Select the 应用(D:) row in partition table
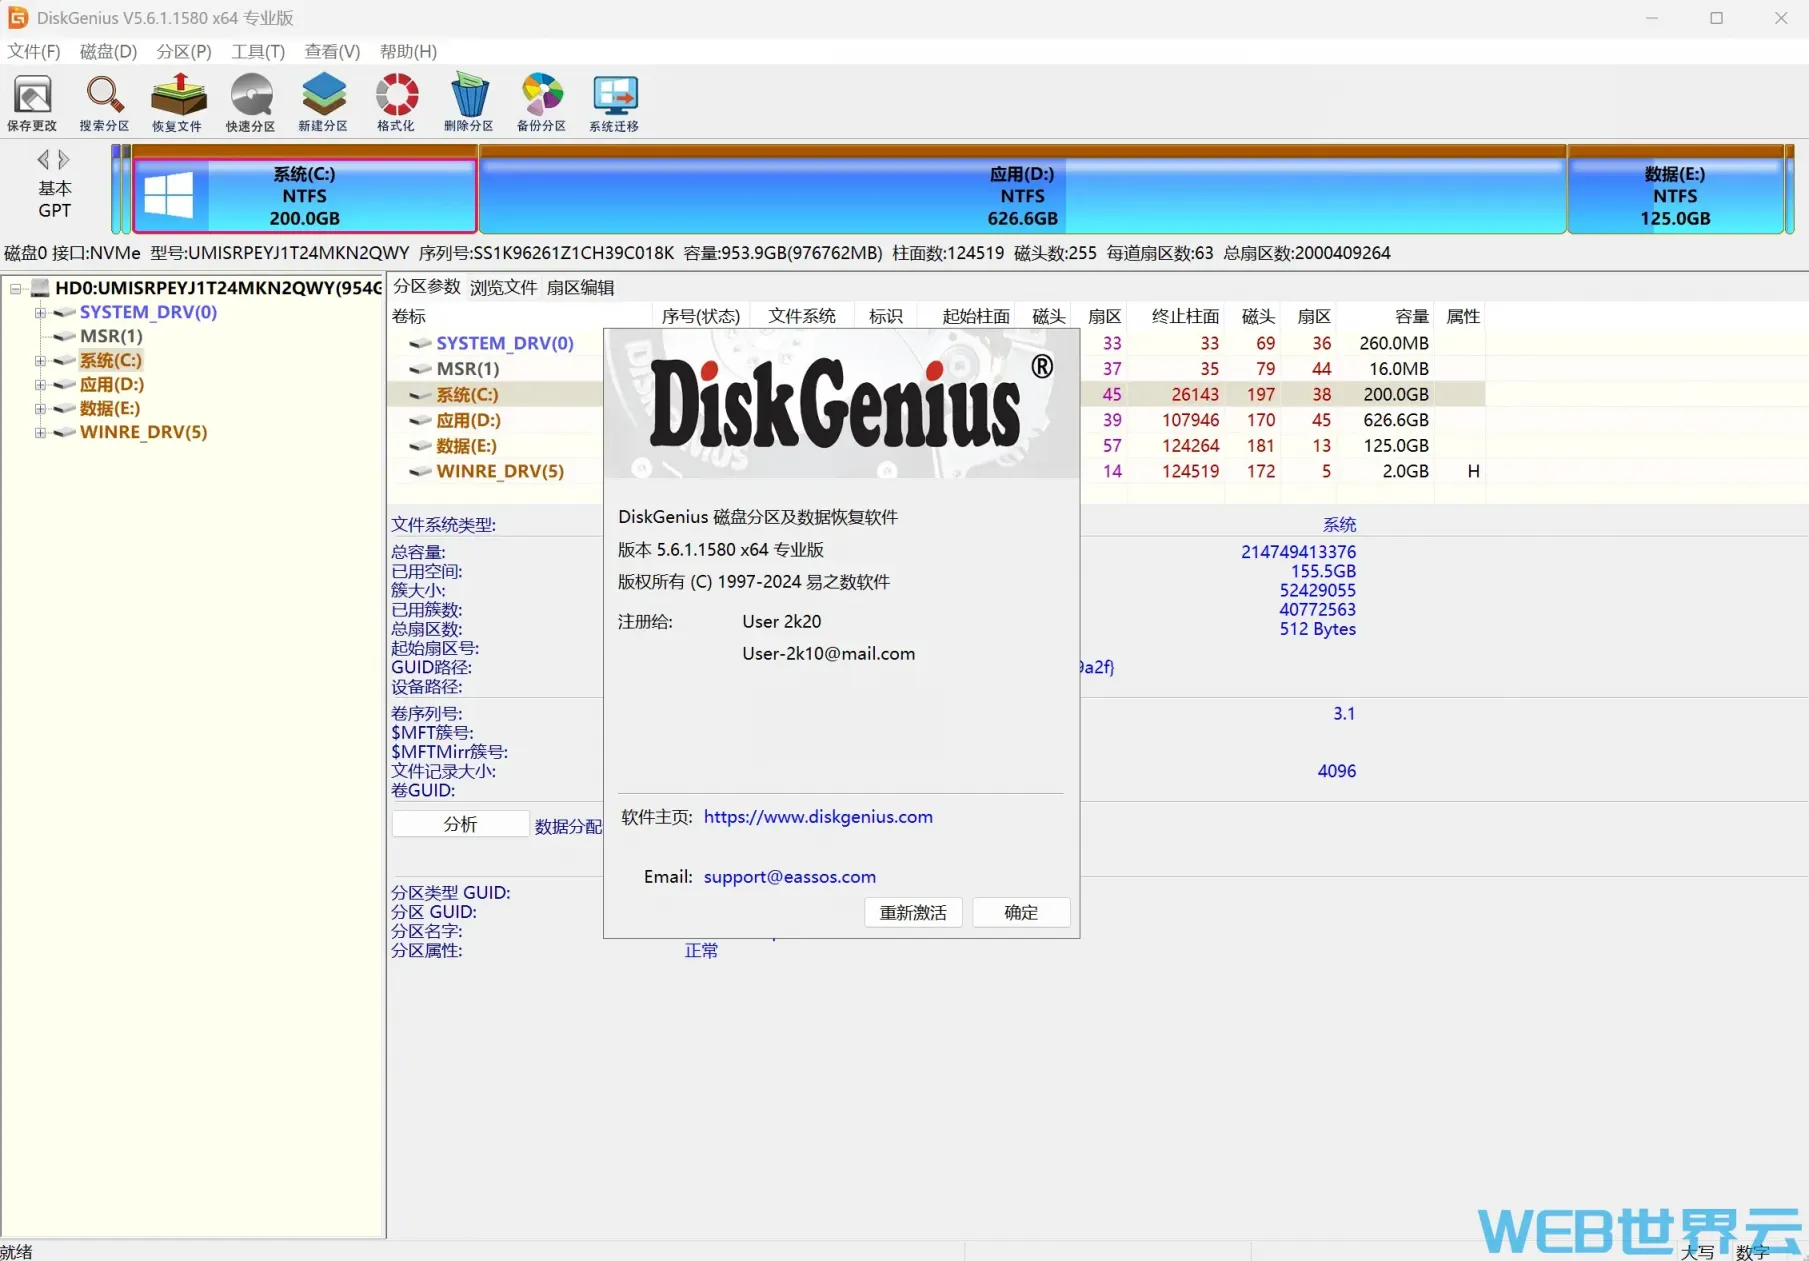Screen dimensions: 1809x1261 tap(936, 420)
